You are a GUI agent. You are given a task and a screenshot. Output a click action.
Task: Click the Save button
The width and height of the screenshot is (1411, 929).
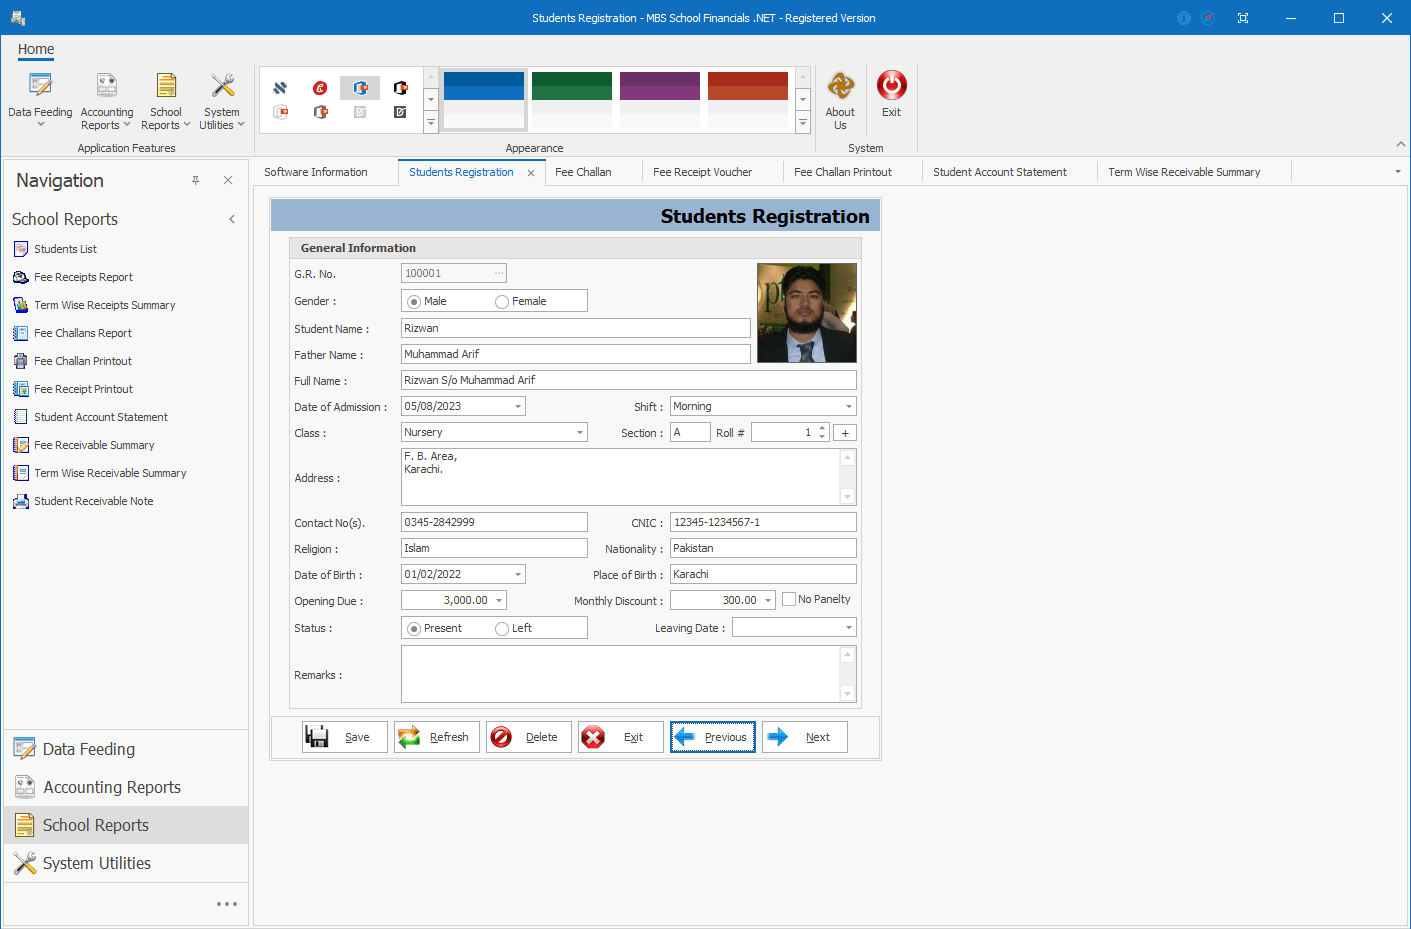(344, 737)
